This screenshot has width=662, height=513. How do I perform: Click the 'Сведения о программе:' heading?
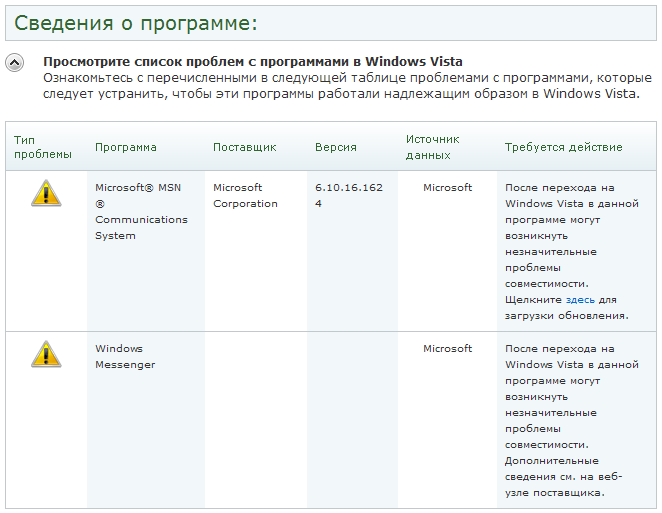pos(136,23)
